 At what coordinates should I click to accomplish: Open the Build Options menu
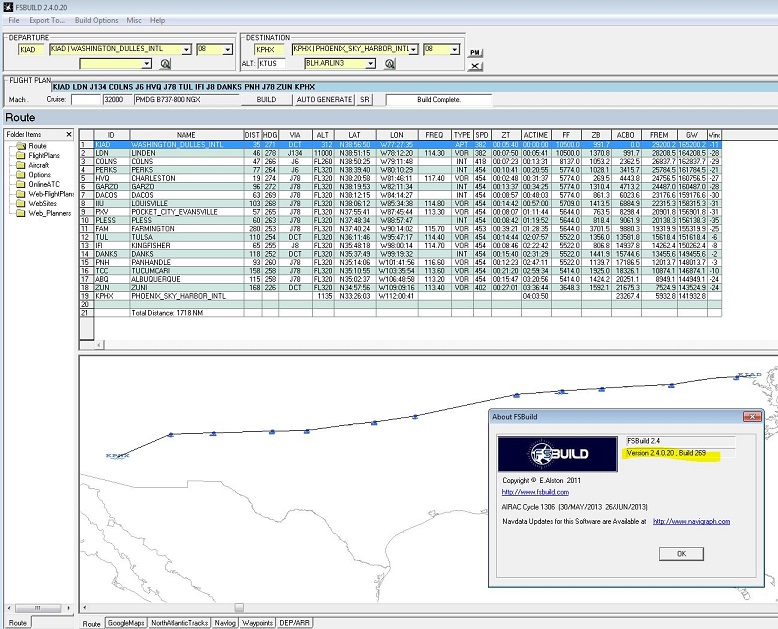96,20
